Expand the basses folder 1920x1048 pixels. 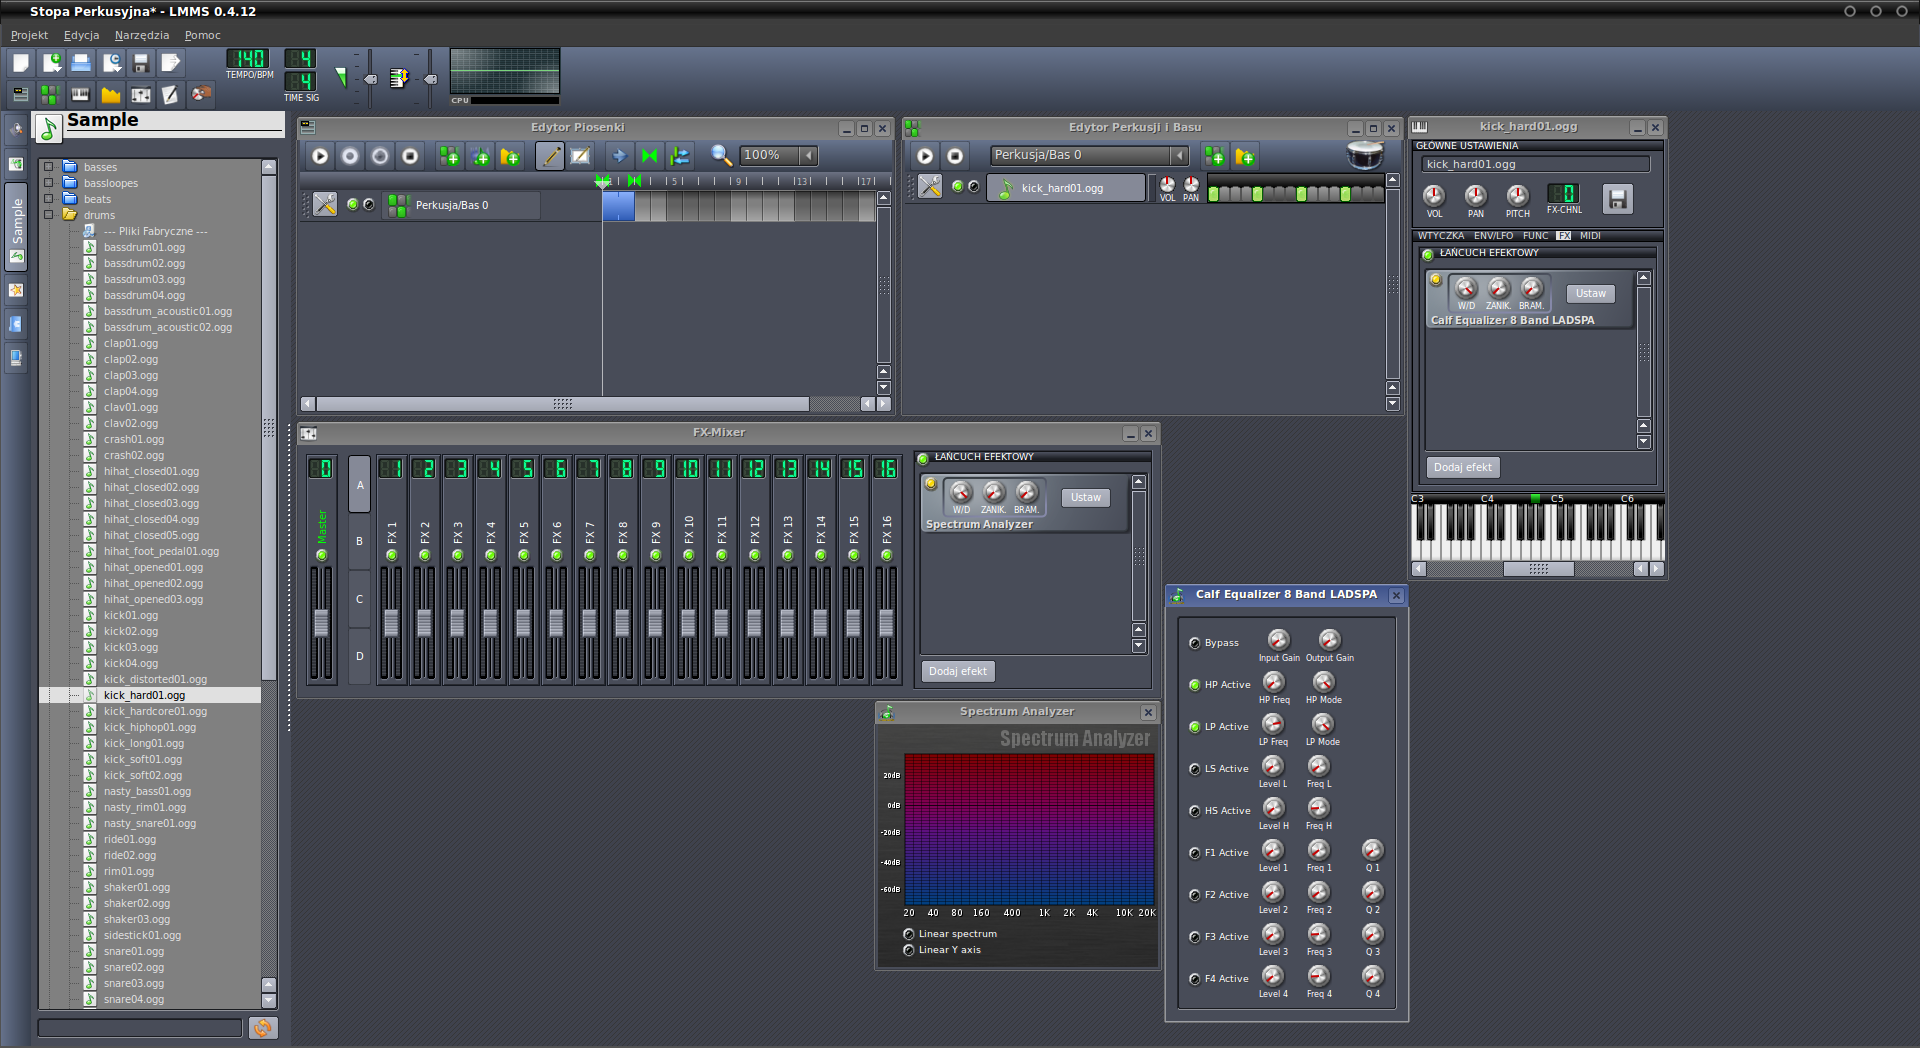pyautogui.click(x=48, y=167)
